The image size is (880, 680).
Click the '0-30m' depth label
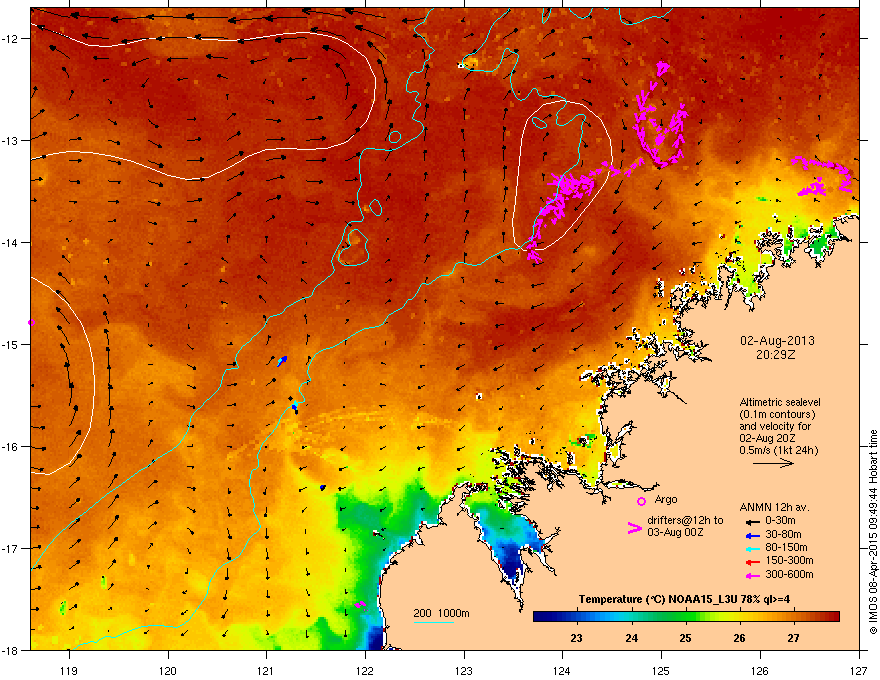[x=781, y=521]
